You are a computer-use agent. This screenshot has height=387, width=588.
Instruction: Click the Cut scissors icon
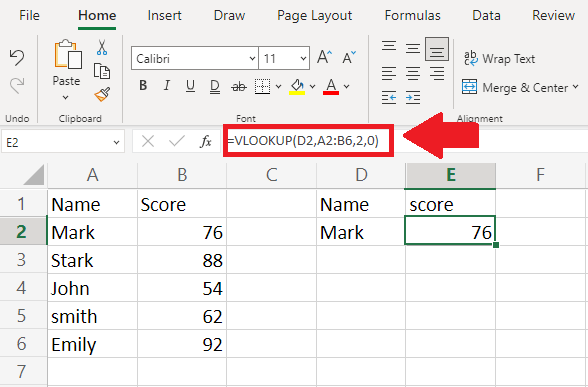click(102, 48)
